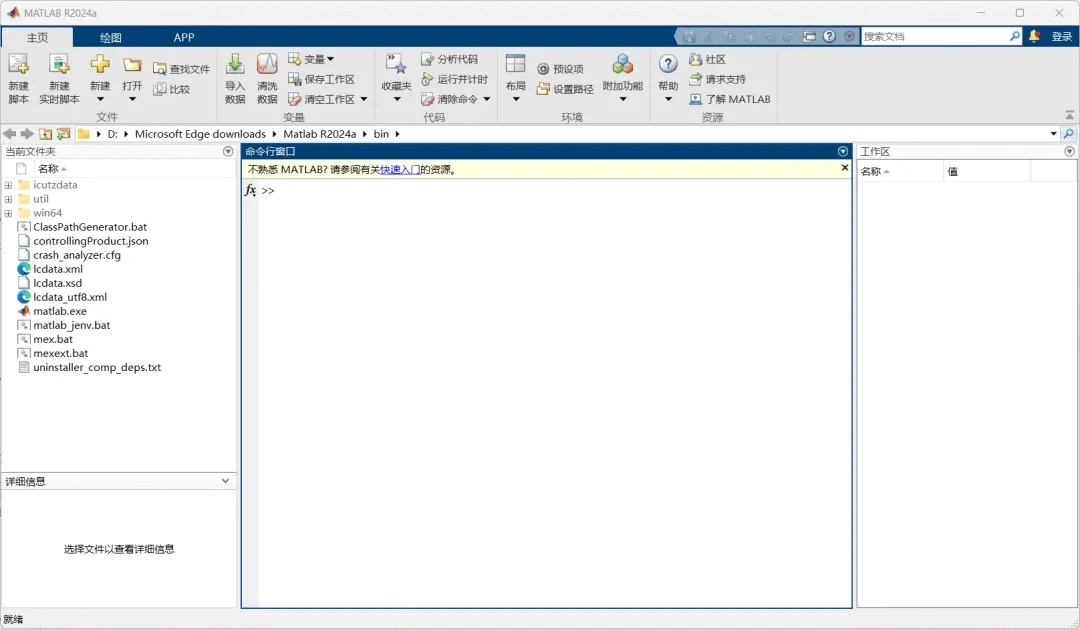Click the 布局 (Layout) icon

tap(515, 64)
